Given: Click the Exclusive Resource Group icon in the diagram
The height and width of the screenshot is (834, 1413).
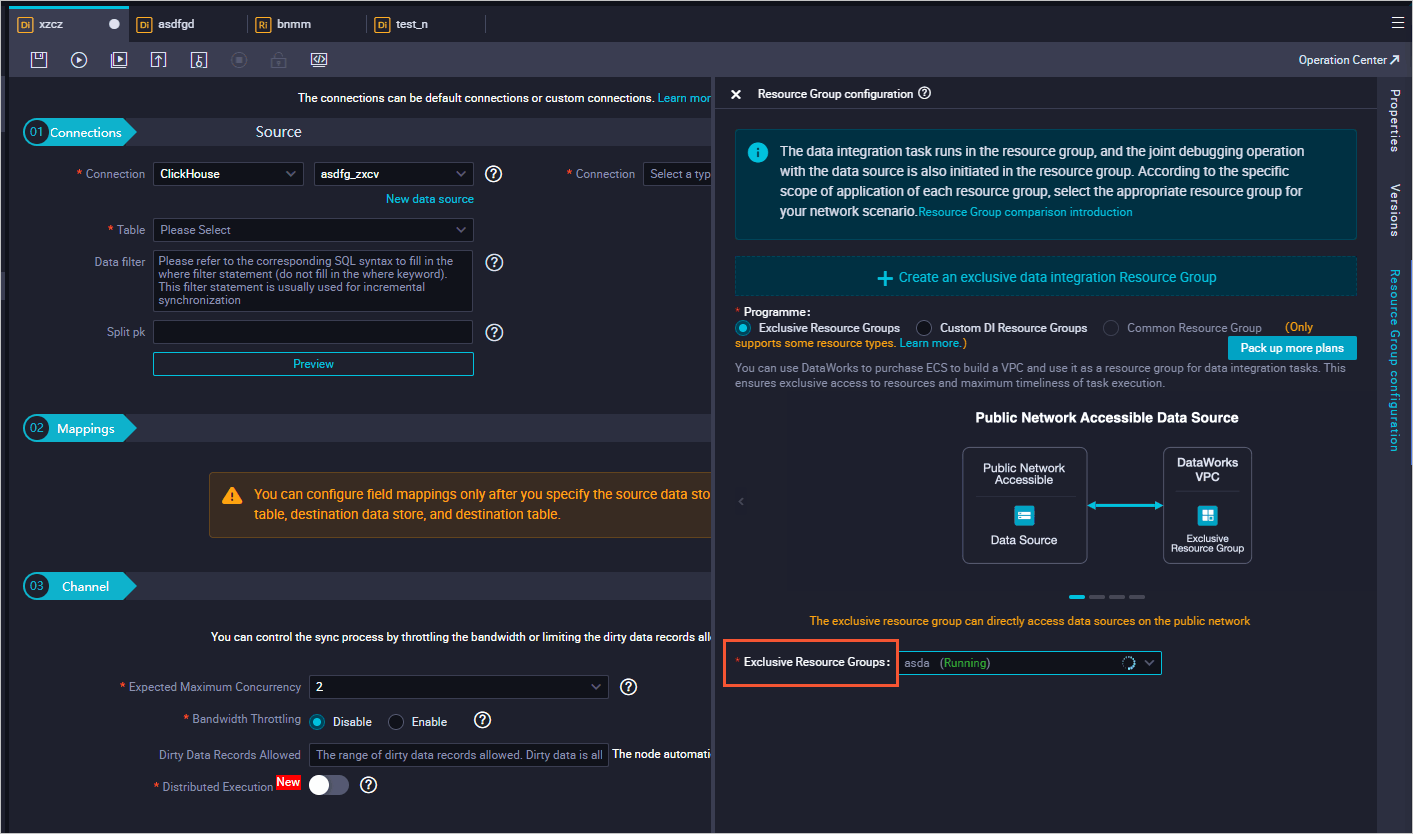Looking at the screenshot, I should pos(1207,515).
